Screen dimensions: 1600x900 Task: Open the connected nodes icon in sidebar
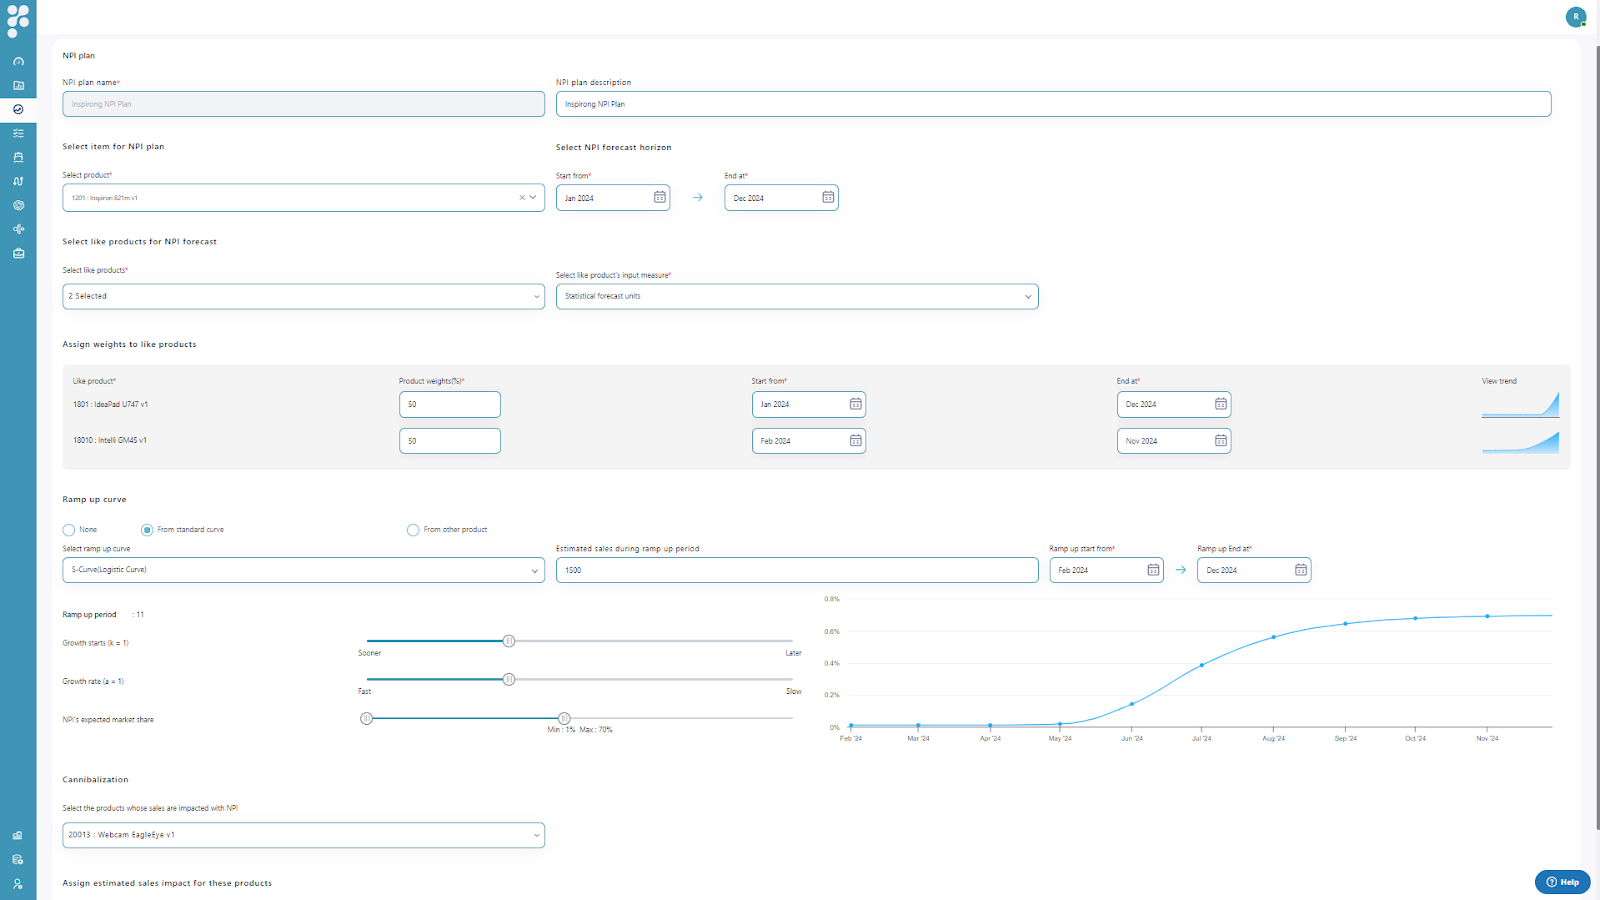18,229
